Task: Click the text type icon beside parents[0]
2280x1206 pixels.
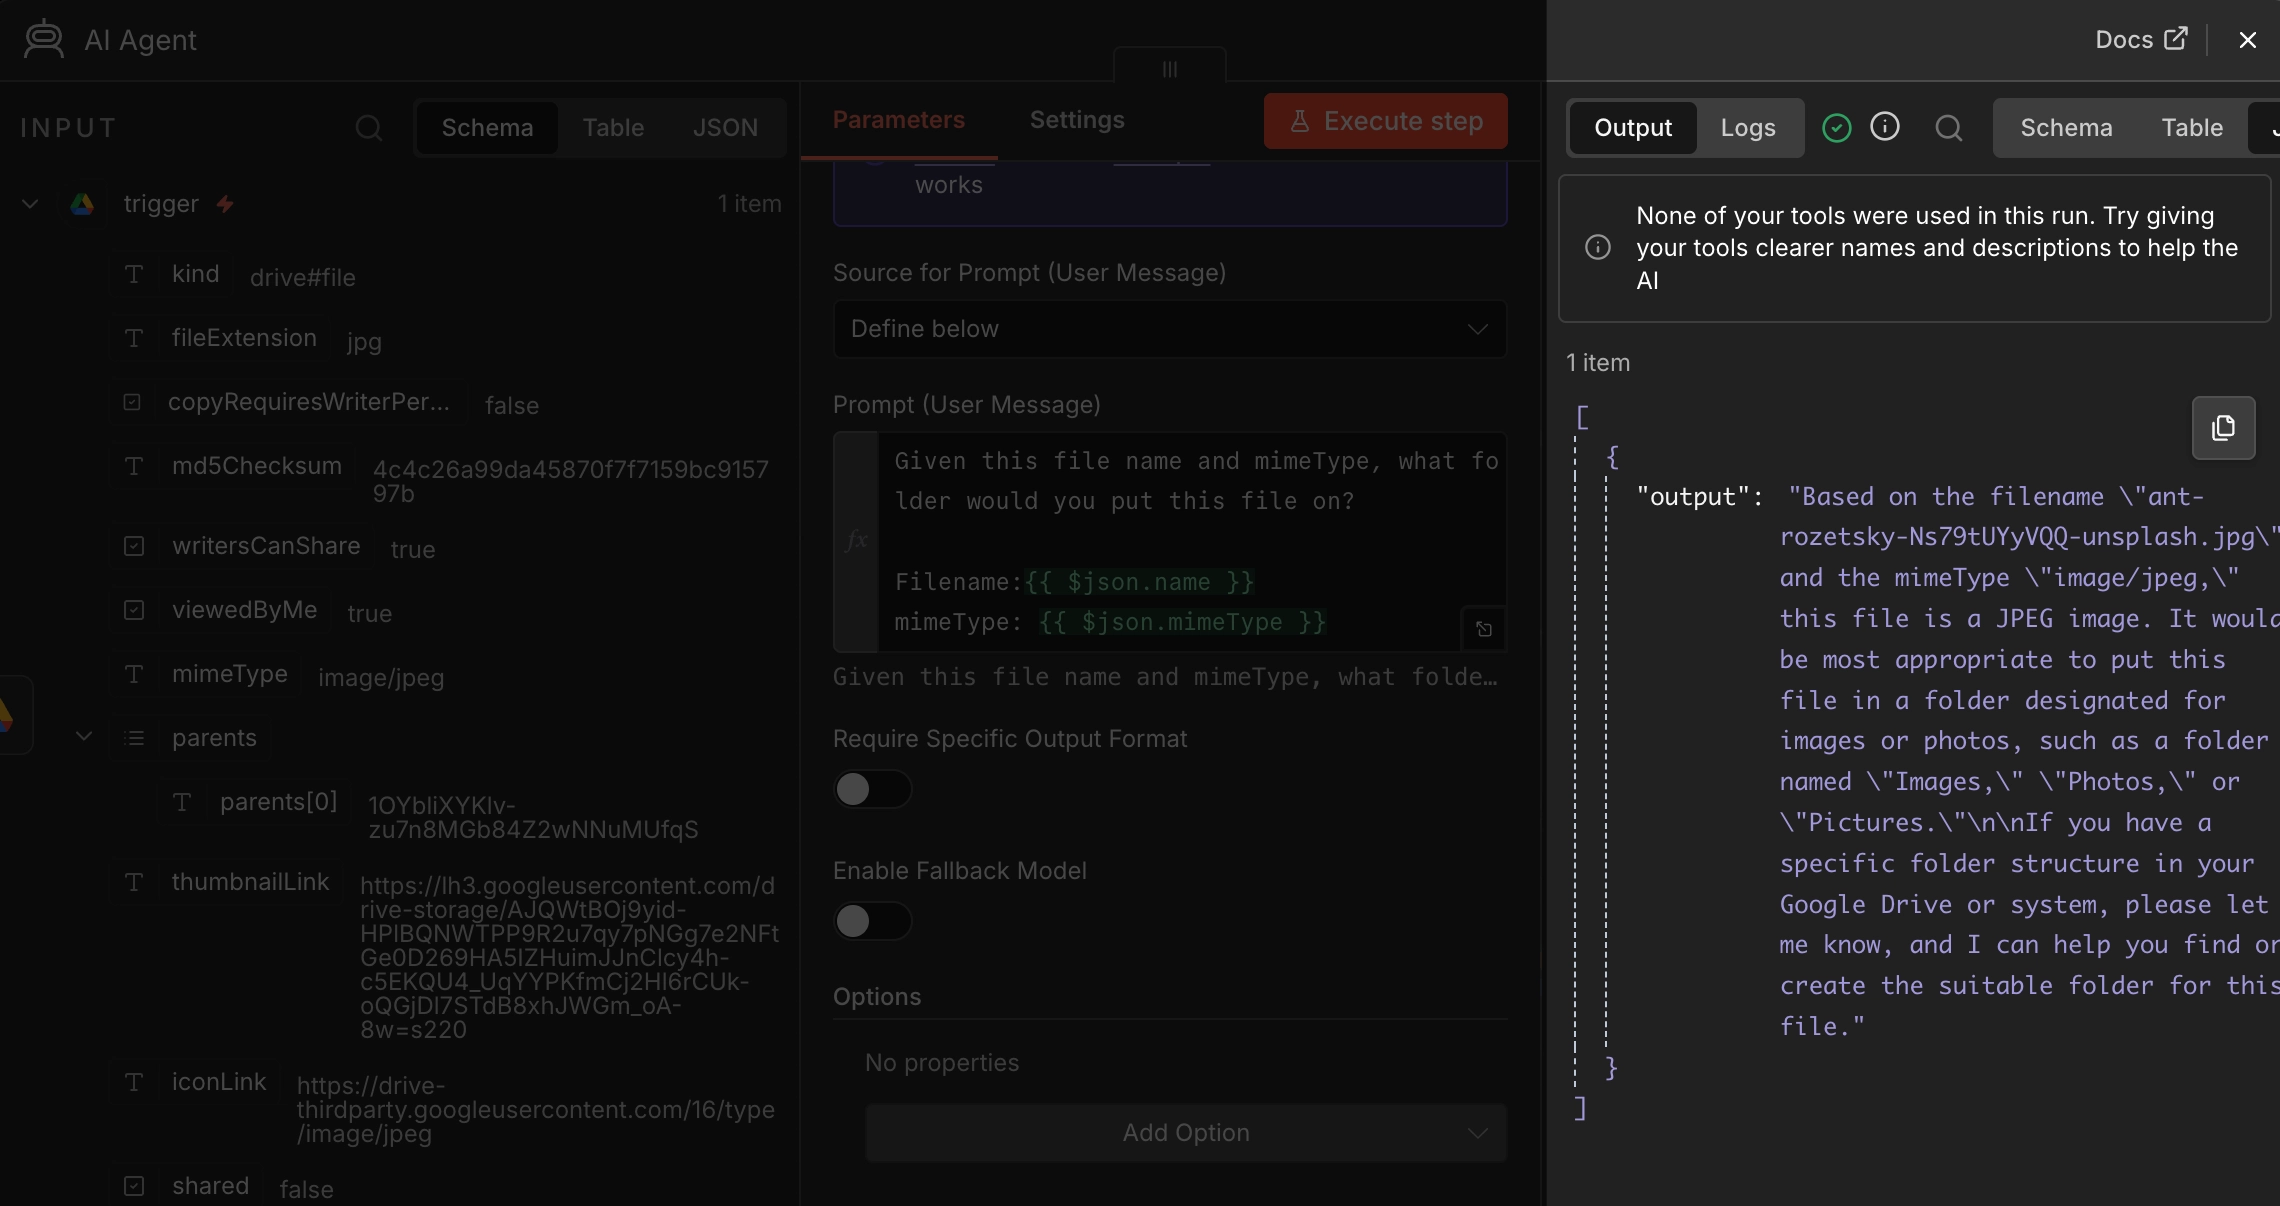Action: point(182,802)
